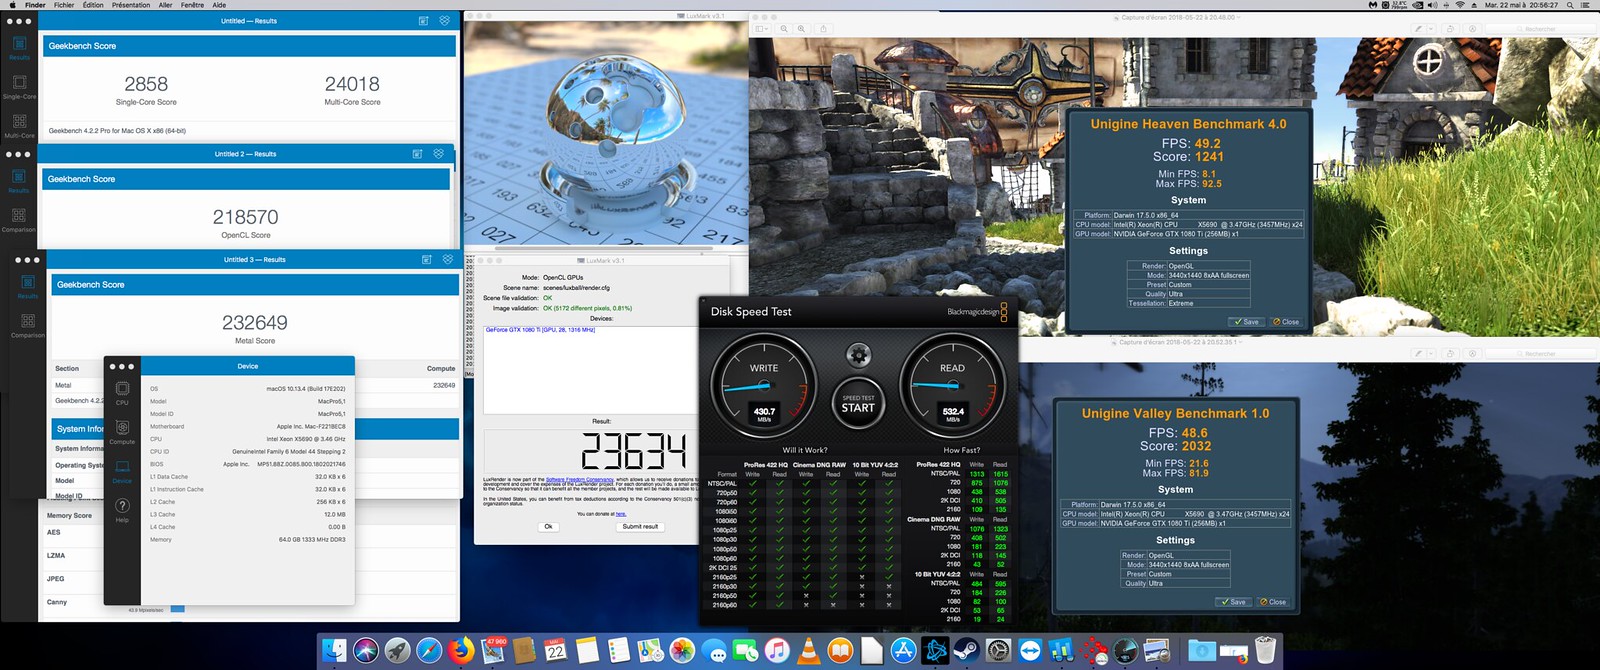The height and width of the screenshot is (670, 1600).
Task: Open the sidebar view dropdown in top Preview window
Action: pos(763,29)
